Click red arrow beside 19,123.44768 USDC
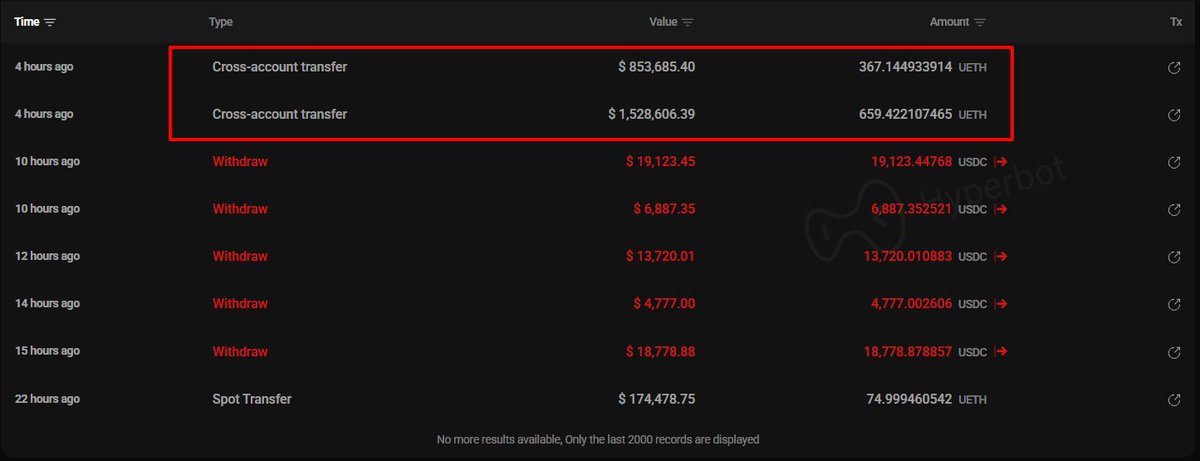The image size is (1200, 461). [1000, 162]
